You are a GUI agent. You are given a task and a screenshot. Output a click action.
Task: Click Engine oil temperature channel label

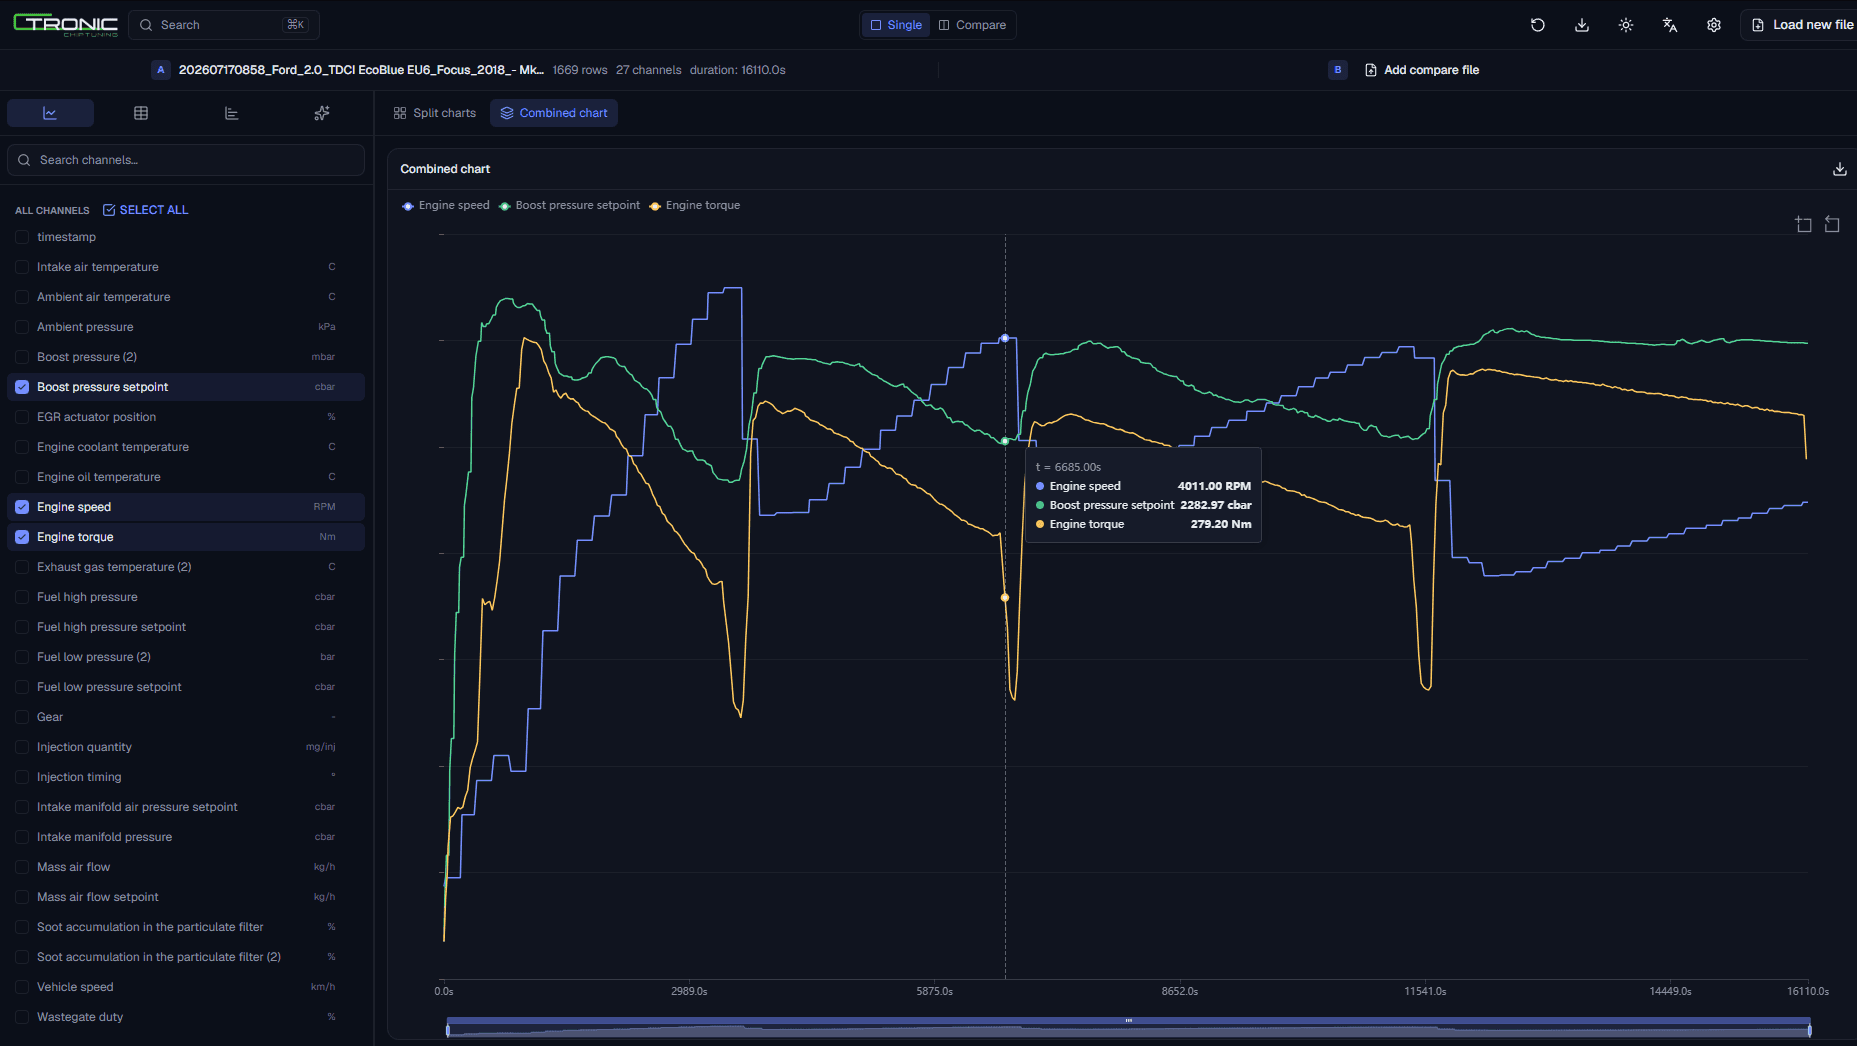(x=99, y=477)
